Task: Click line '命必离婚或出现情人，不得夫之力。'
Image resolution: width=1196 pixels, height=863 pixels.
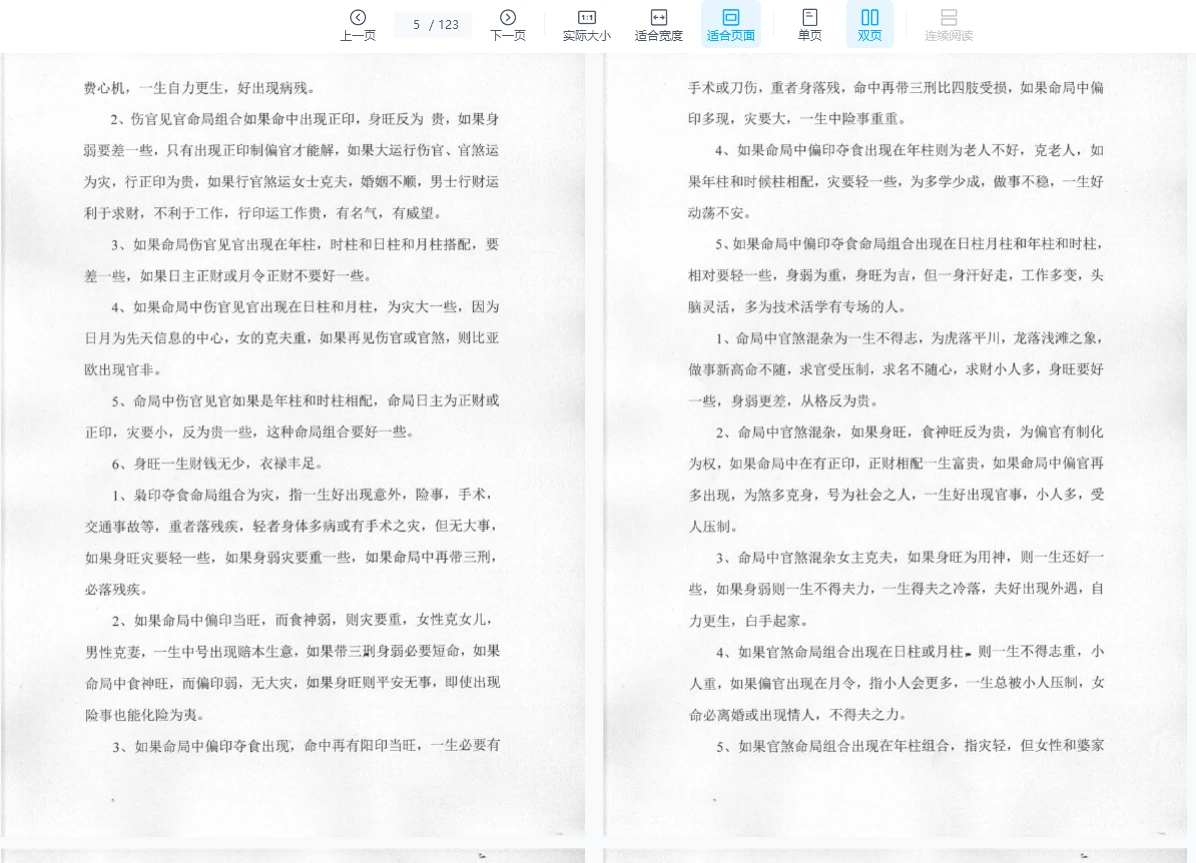Action: tap(798, 714)
